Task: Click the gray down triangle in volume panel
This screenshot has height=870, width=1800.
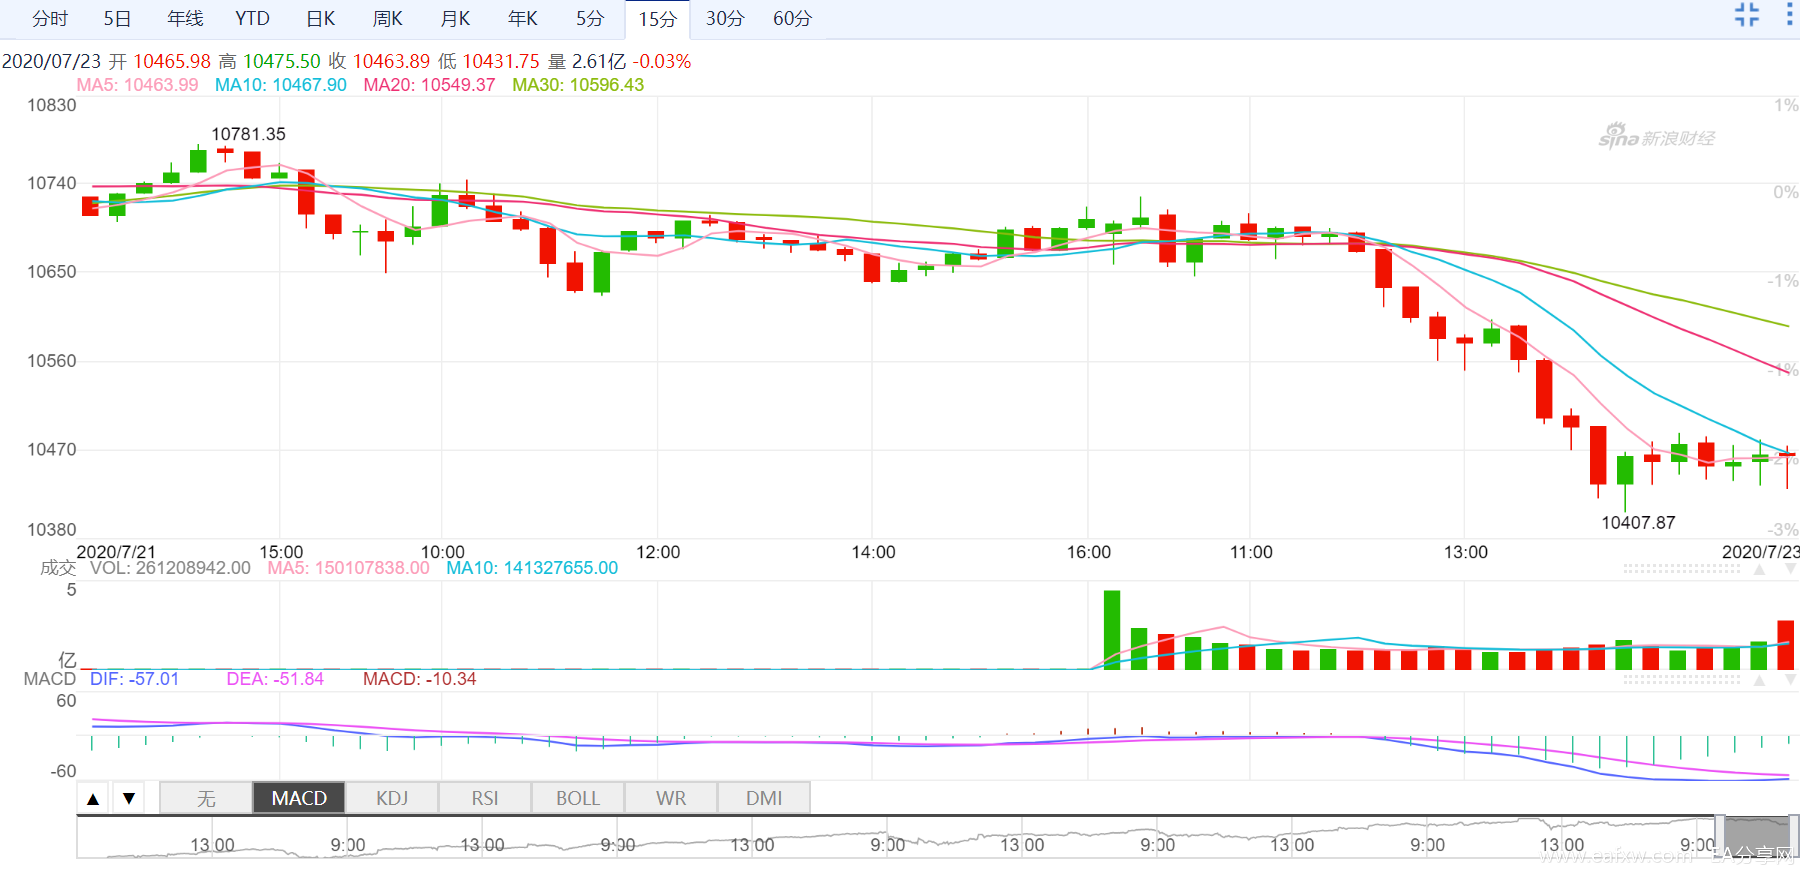Action: 1790,569
